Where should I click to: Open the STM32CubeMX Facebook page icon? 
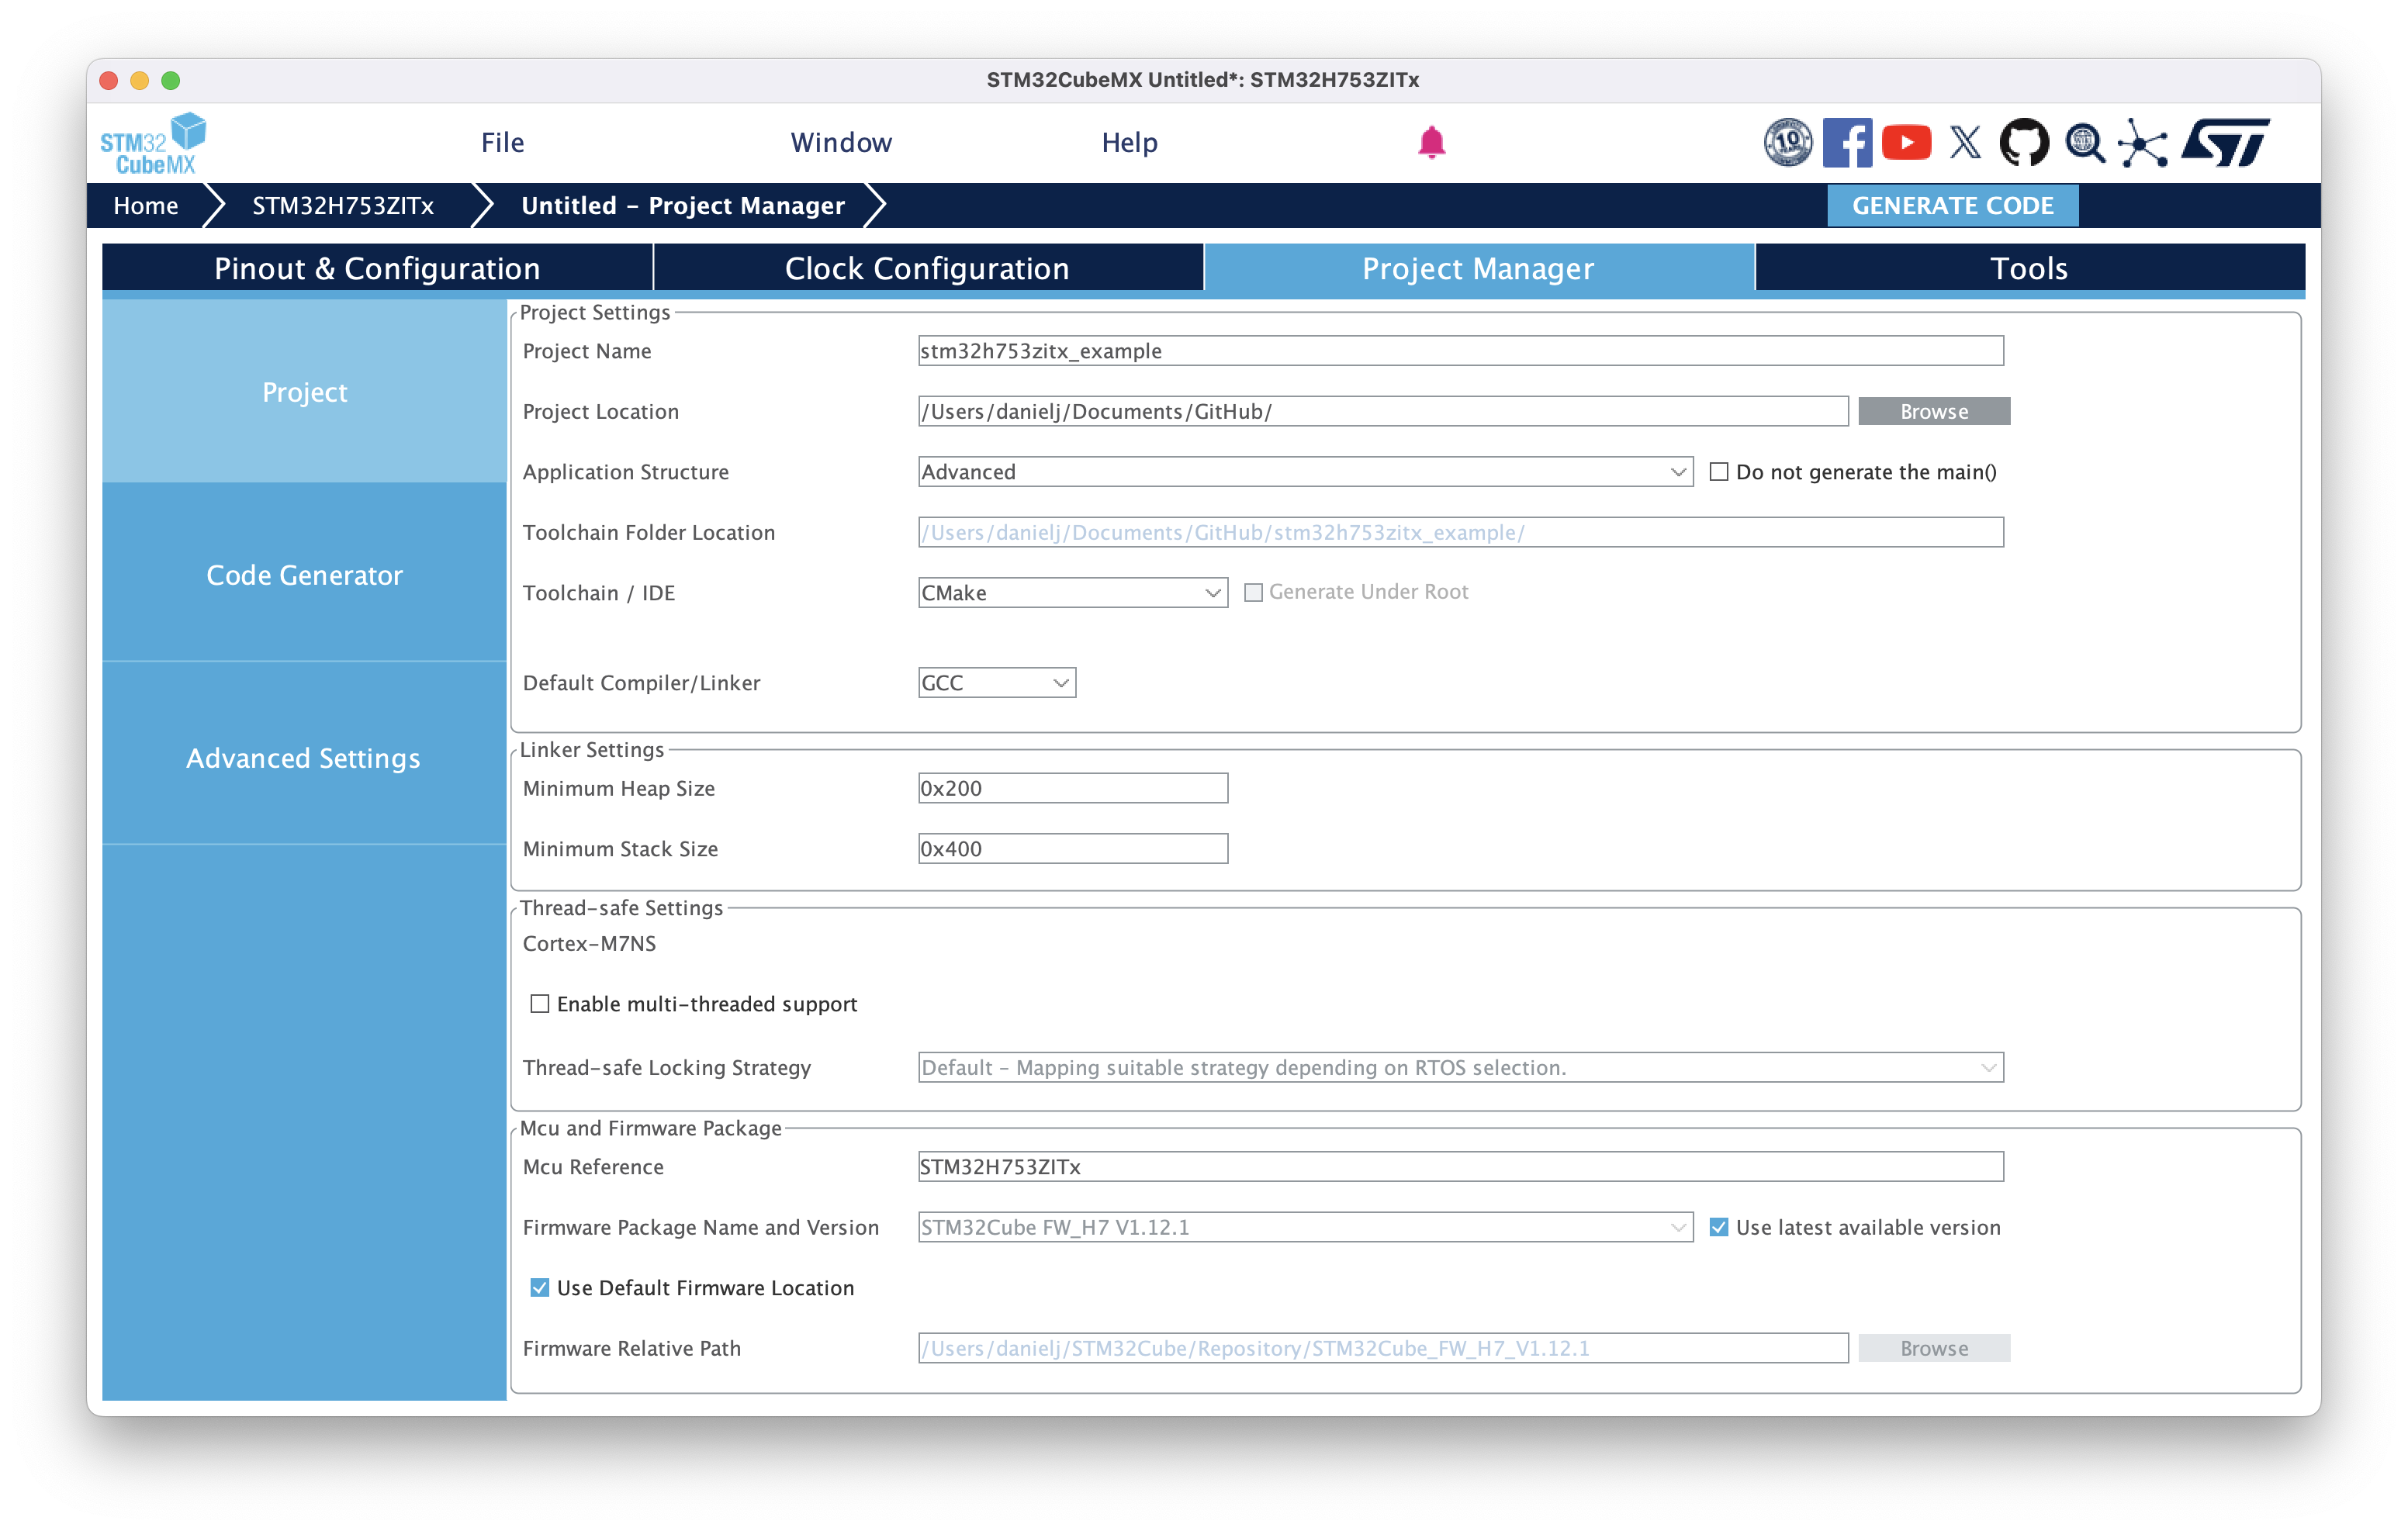point(1848,142)
